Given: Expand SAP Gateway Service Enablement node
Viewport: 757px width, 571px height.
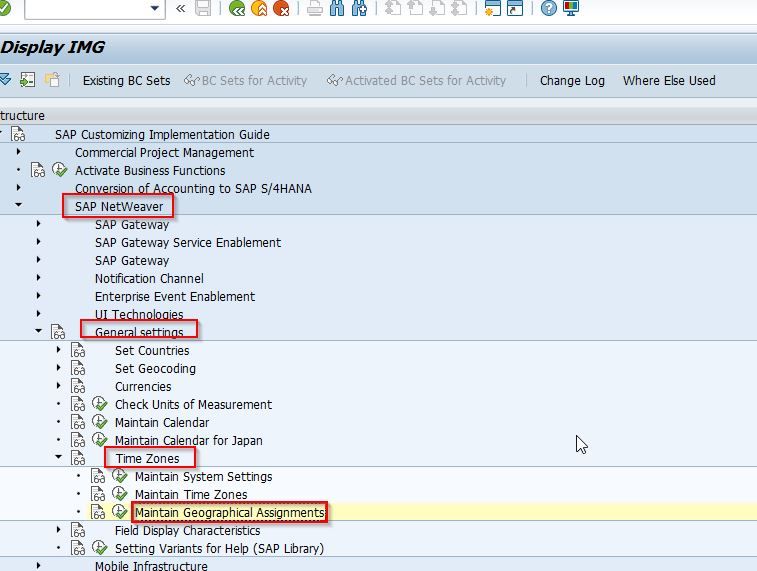Looking at the screenshot, I should click(39, 241).
